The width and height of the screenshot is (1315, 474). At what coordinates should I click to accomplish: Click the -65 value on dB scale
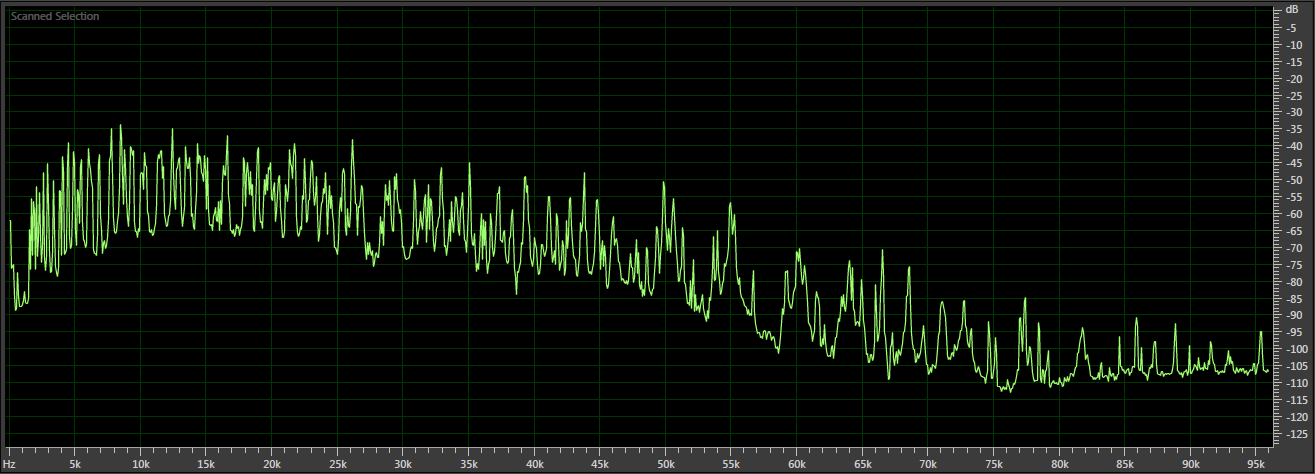1293,231
